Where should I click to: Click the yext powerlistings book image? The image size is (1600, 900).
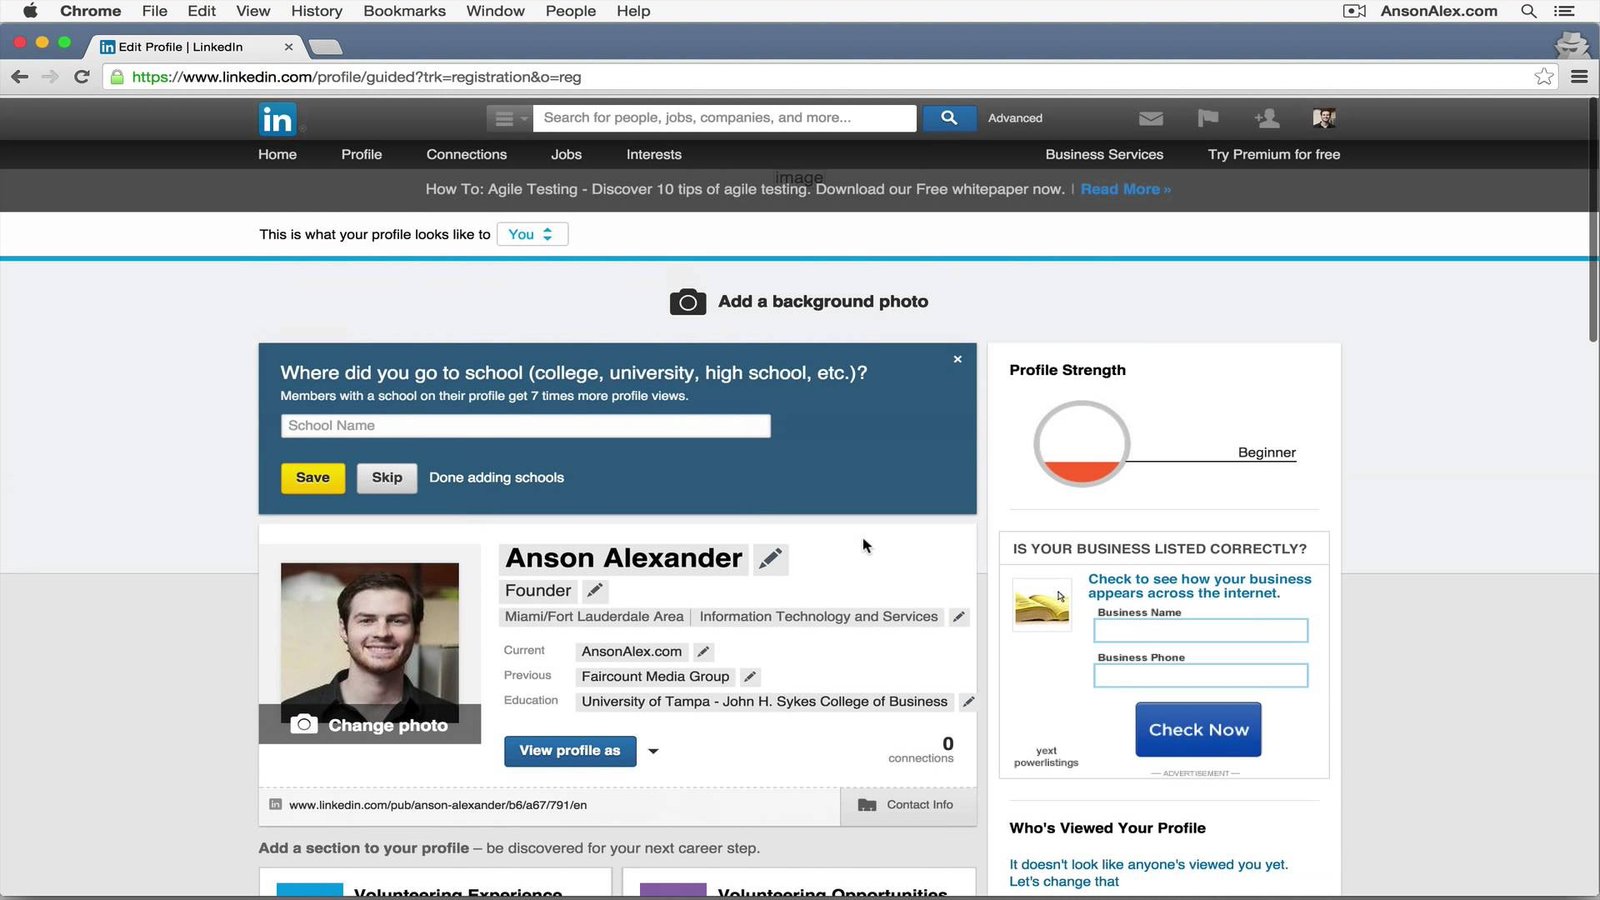tap(1042, 605)
